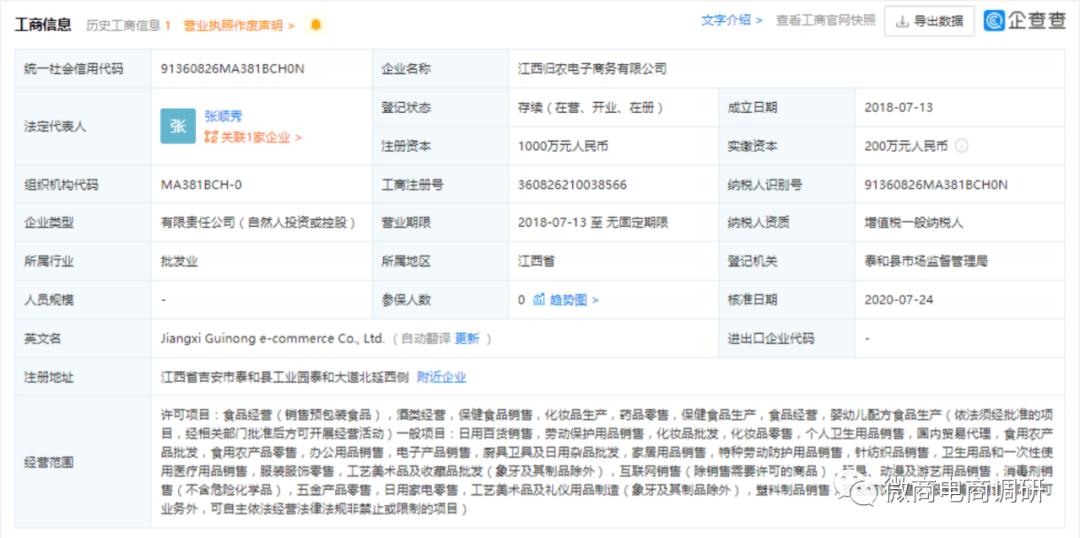The image size is (1080, 538).
Task: Click the related-companies icon before 关联1家企业
Action: click(211, 137)
